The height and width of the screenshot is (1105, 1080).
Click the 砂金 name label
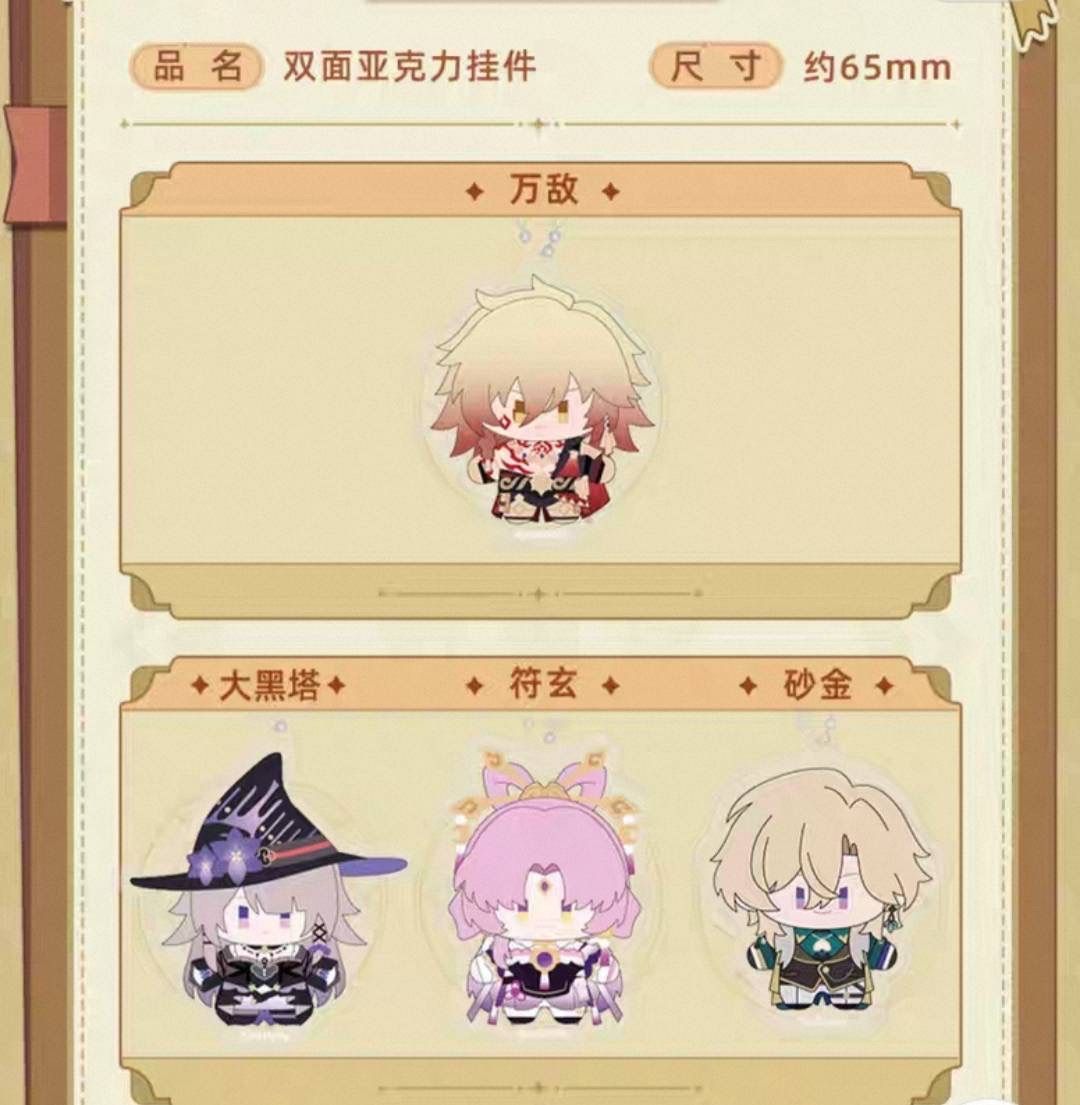click(817, 685)
